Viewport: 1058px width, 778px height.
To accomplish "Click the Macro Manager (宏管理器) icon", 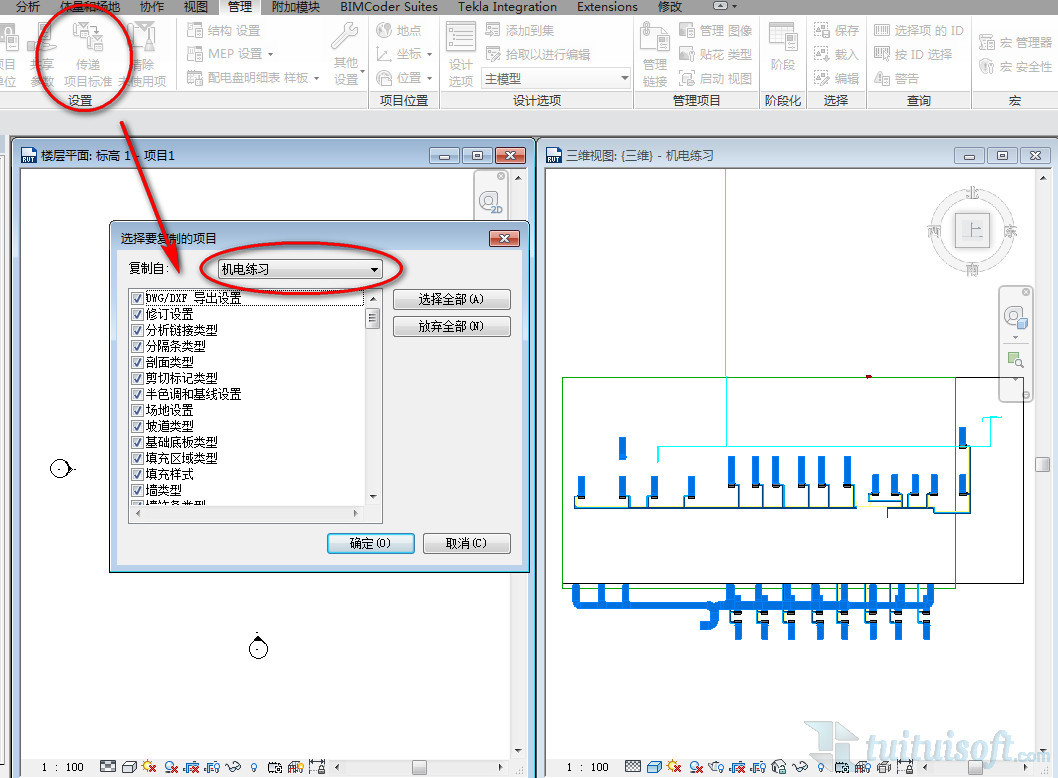I will [x=1013, y=43].
